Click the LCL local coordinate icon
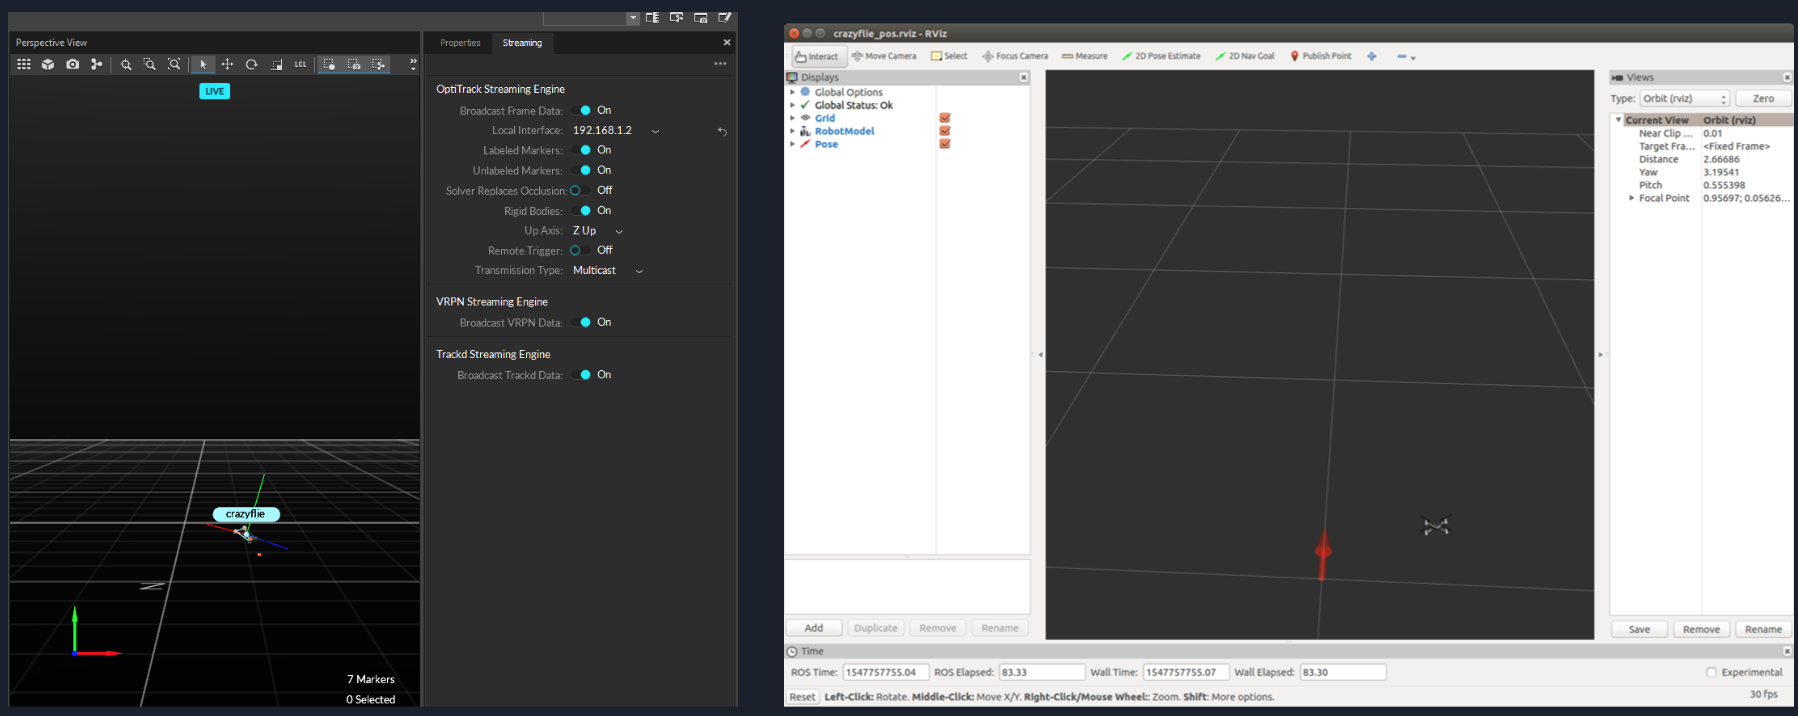1798x716 pixels. [300, 64]
